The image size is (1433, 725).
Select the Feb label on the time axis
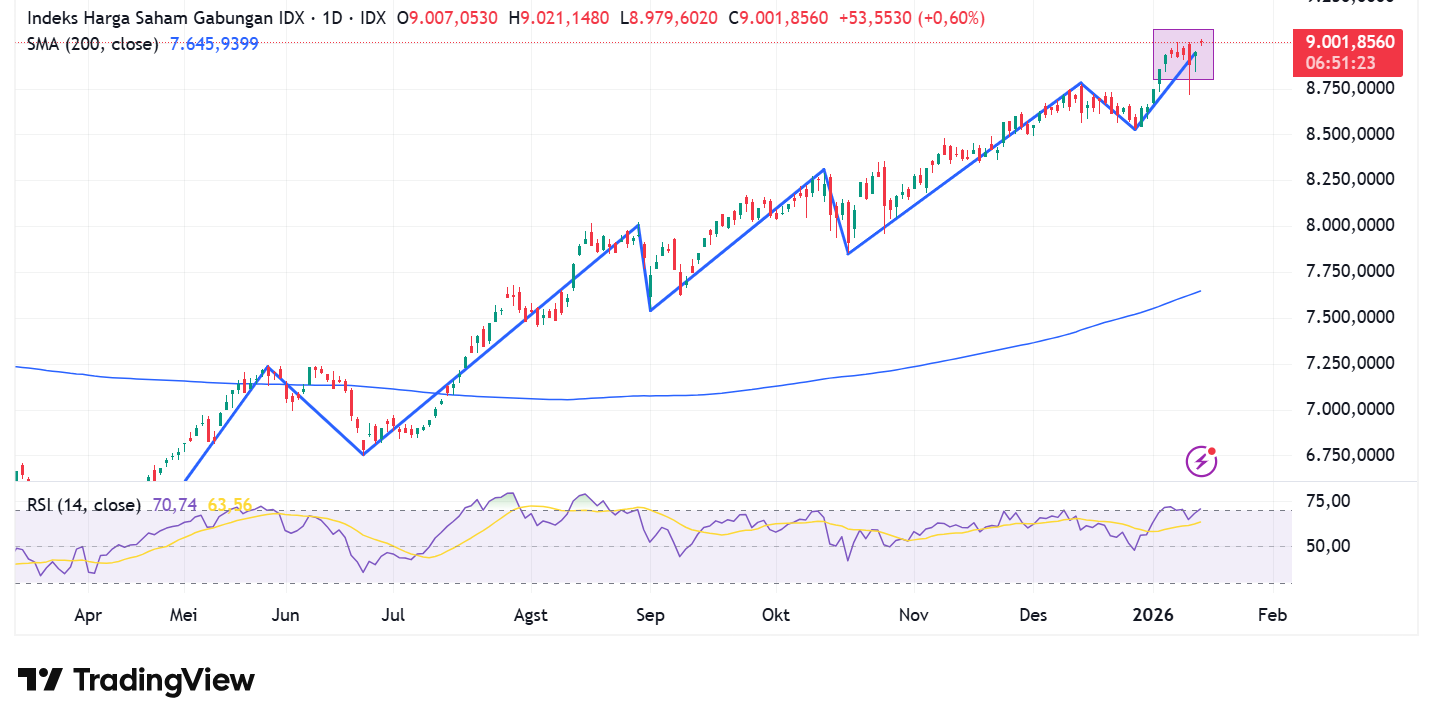[x=1272, y=615]
